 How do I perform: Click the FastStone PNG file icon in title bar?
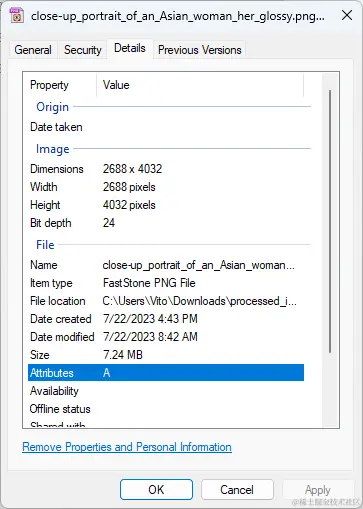(17, 15)
